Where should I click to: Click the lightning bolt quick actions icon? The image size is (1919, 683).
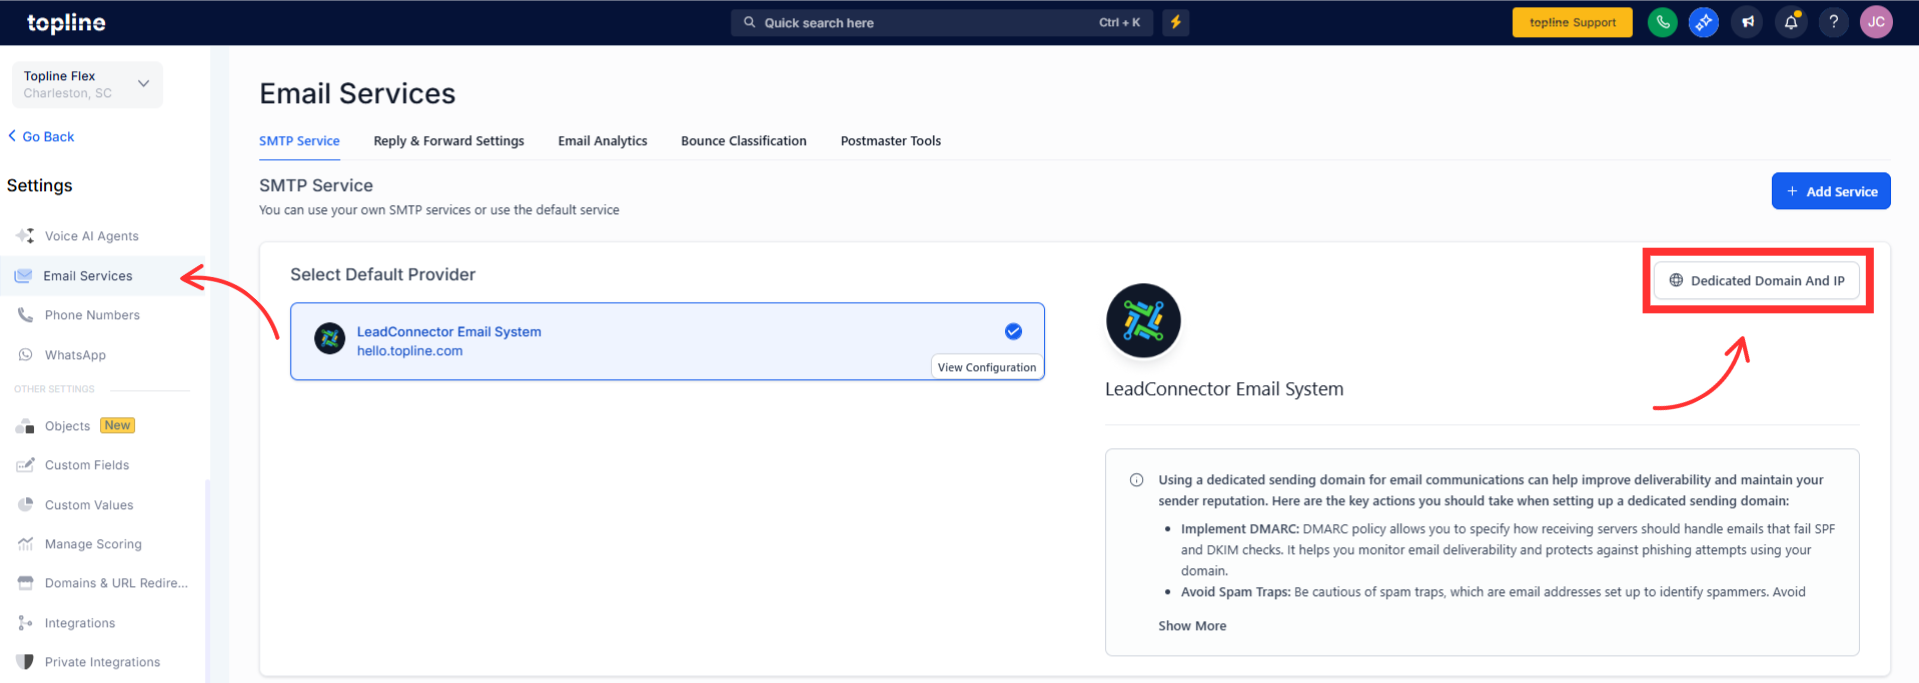[1176, 22]
